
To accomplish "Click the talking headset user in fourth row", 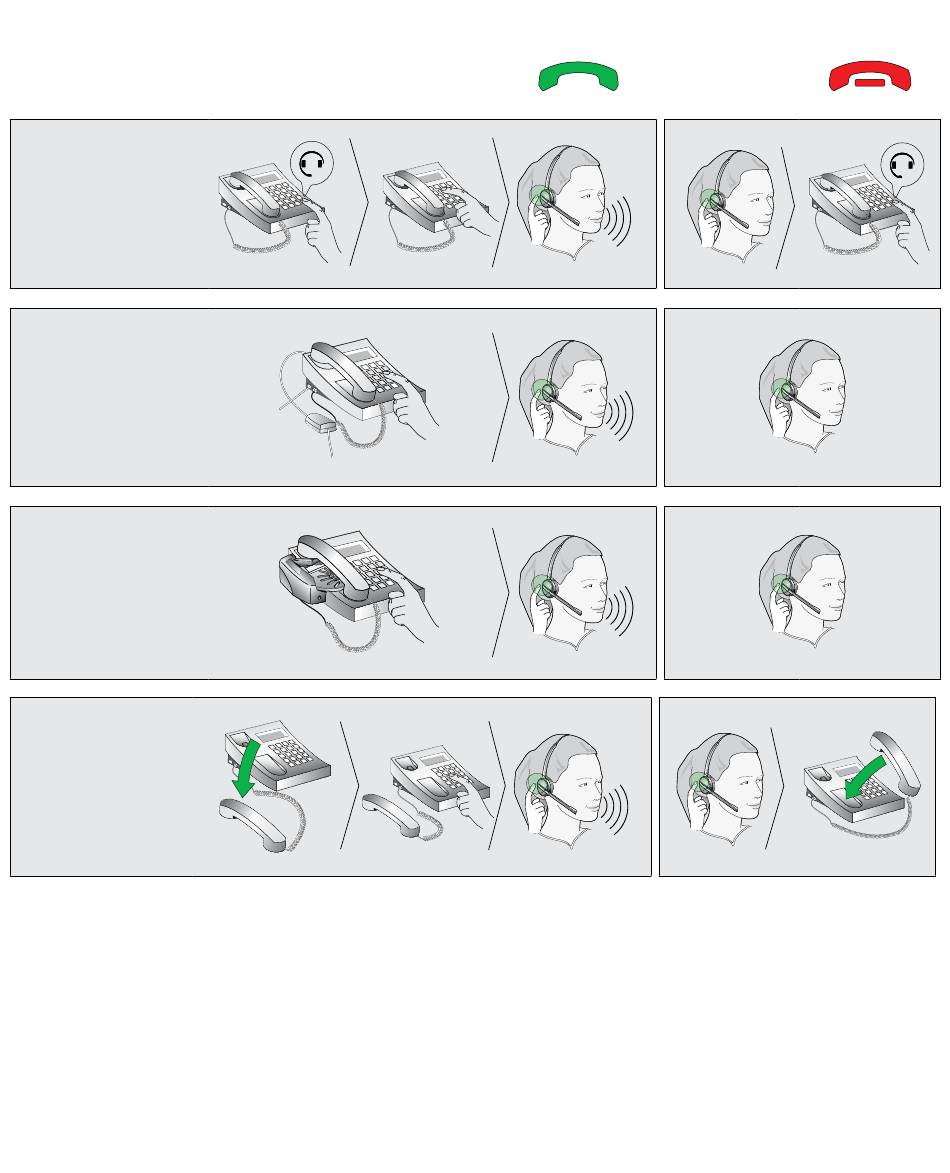I will [571, 791].
